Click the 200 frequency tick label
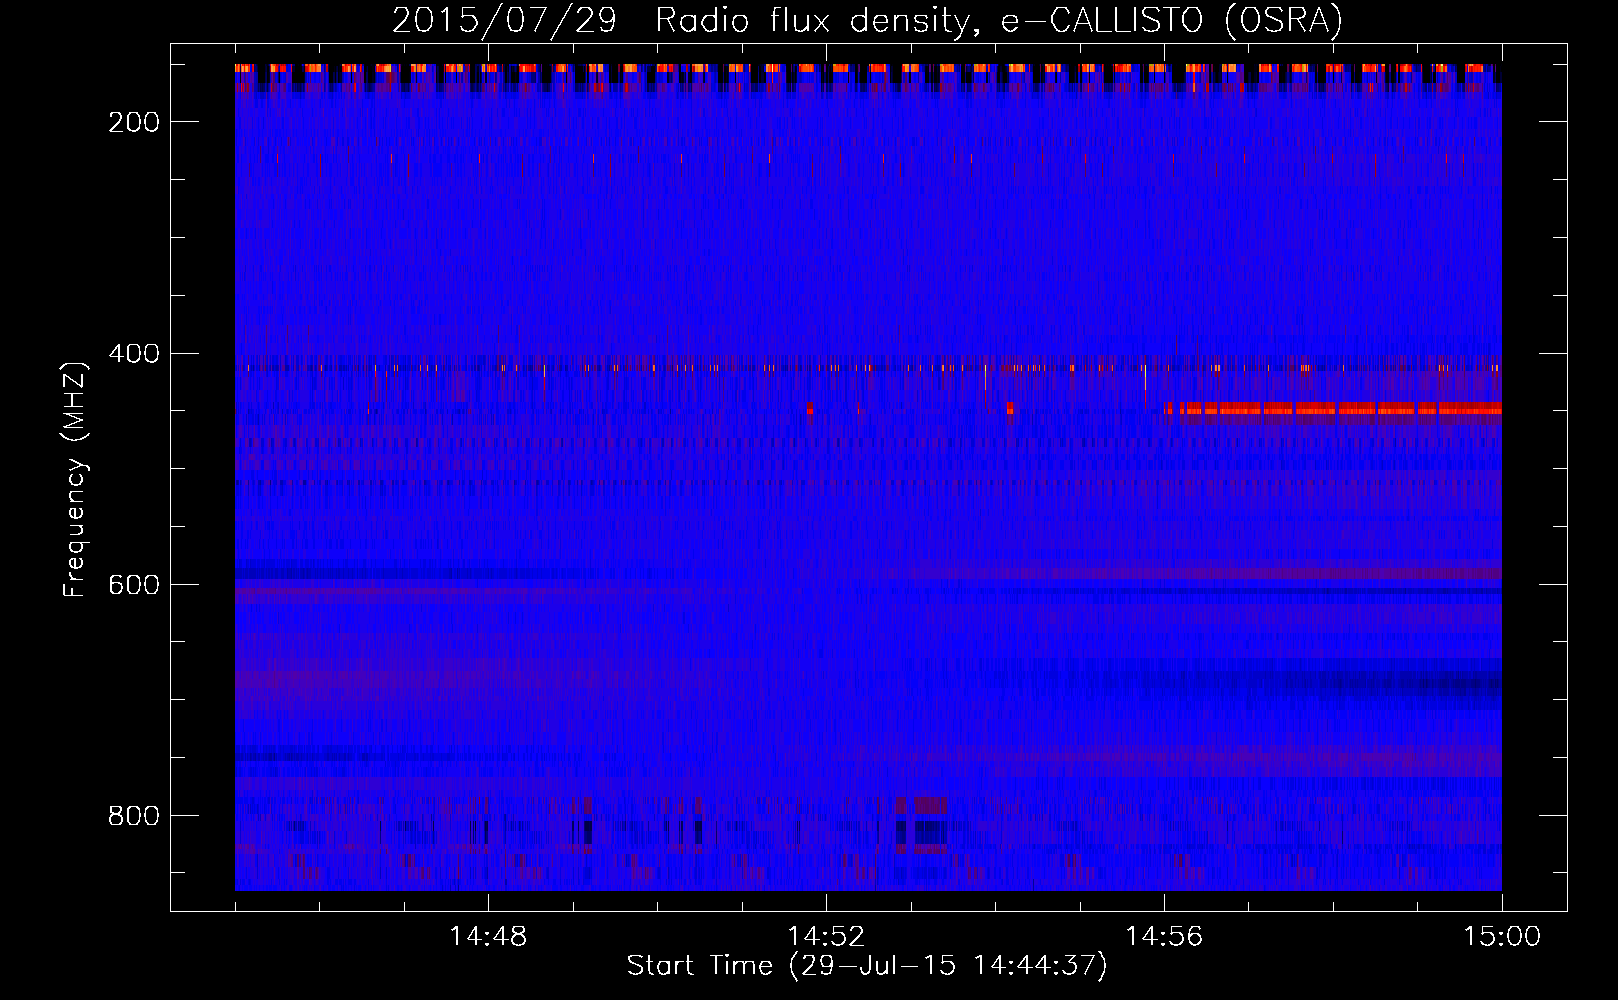 click(x=133, y=122)
